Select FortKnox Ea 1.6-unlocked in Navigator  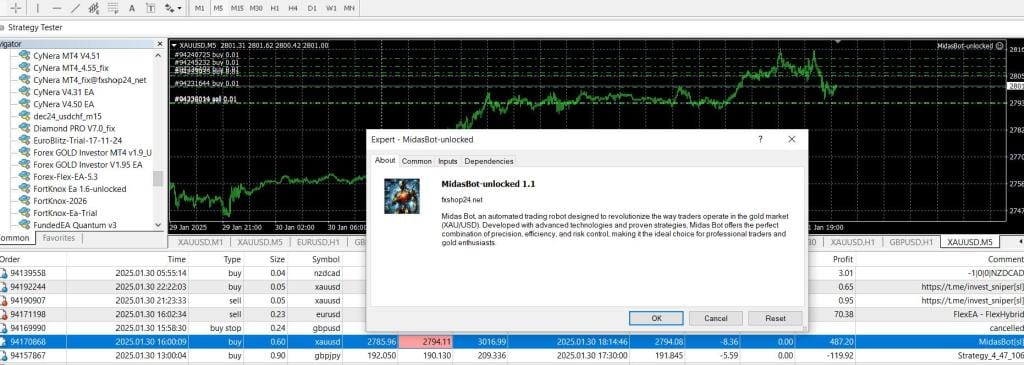pyautogui.click(x=80, y=189)
